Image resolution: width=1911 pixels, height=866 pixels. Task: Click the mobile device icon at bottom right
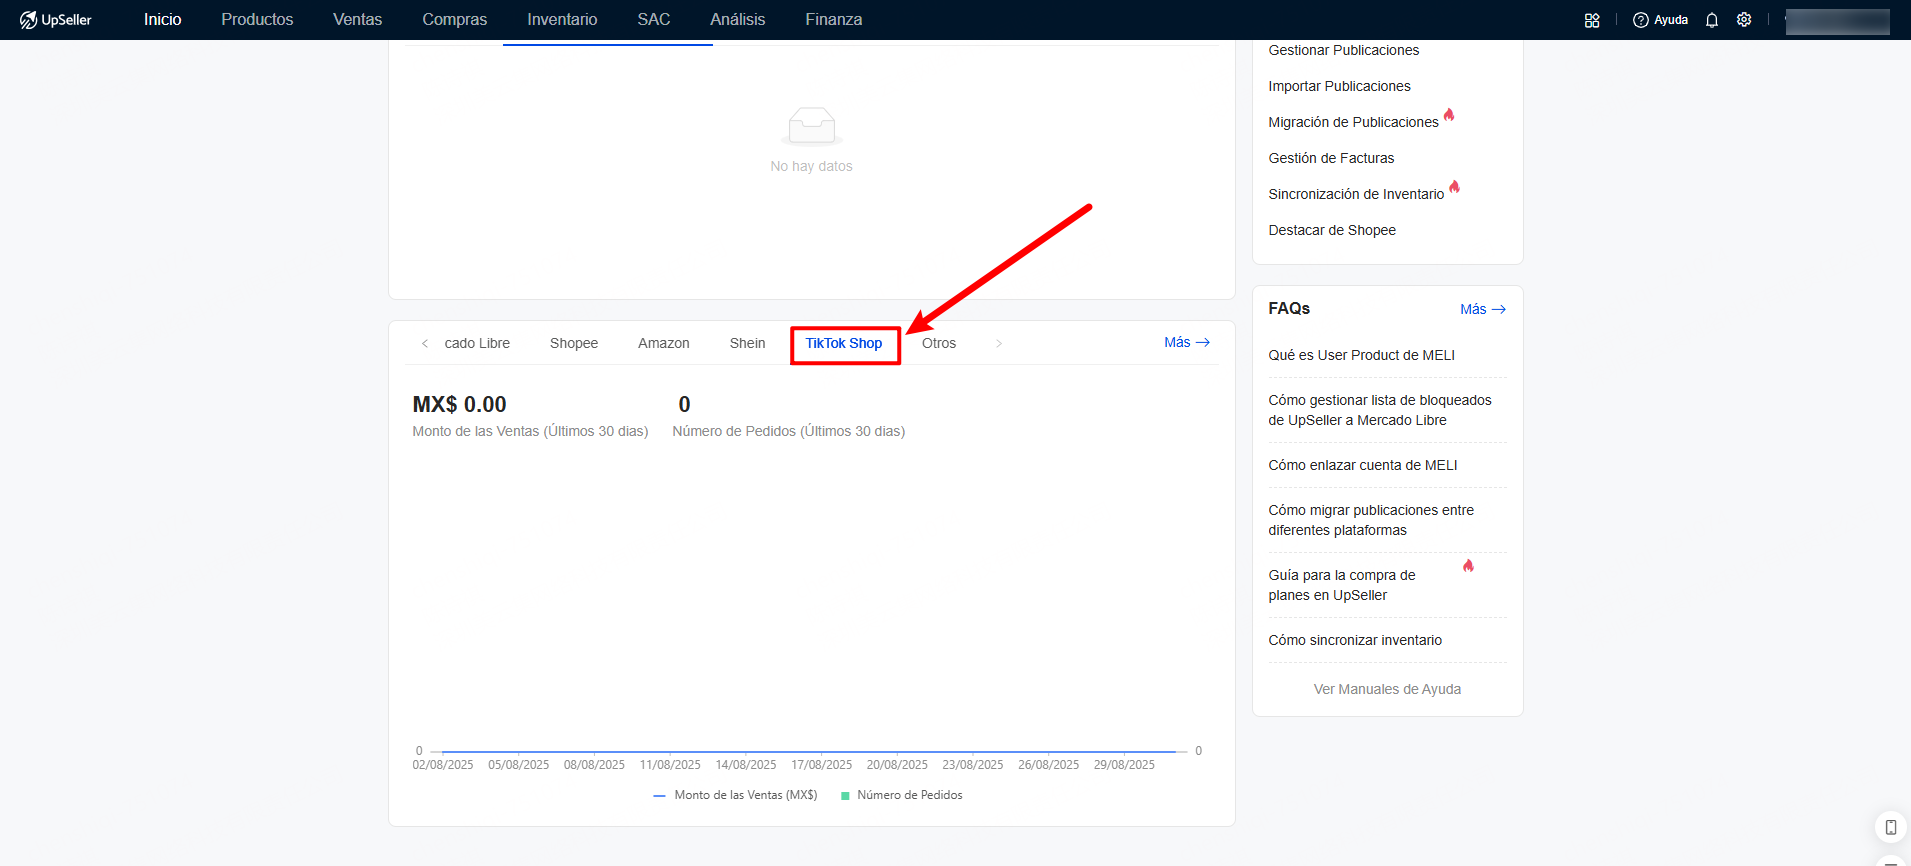click(x=1890, y=827)
